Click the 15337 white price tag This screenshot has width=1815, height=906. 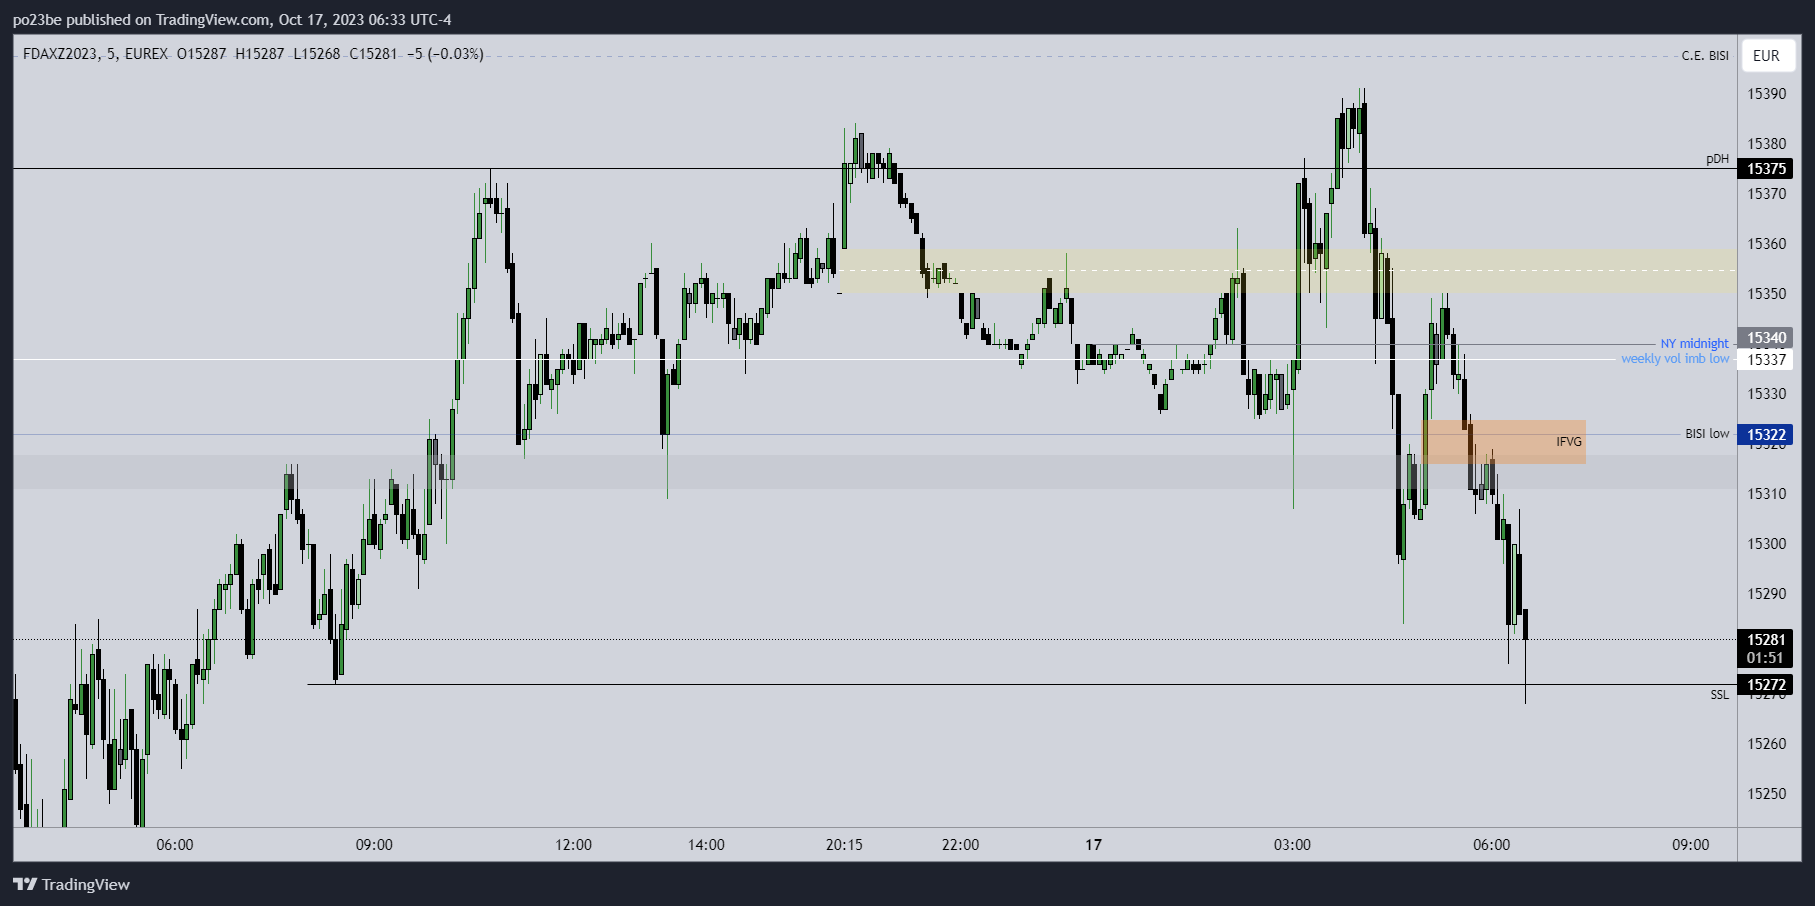pyautogui.click(x=1766, y=359)
